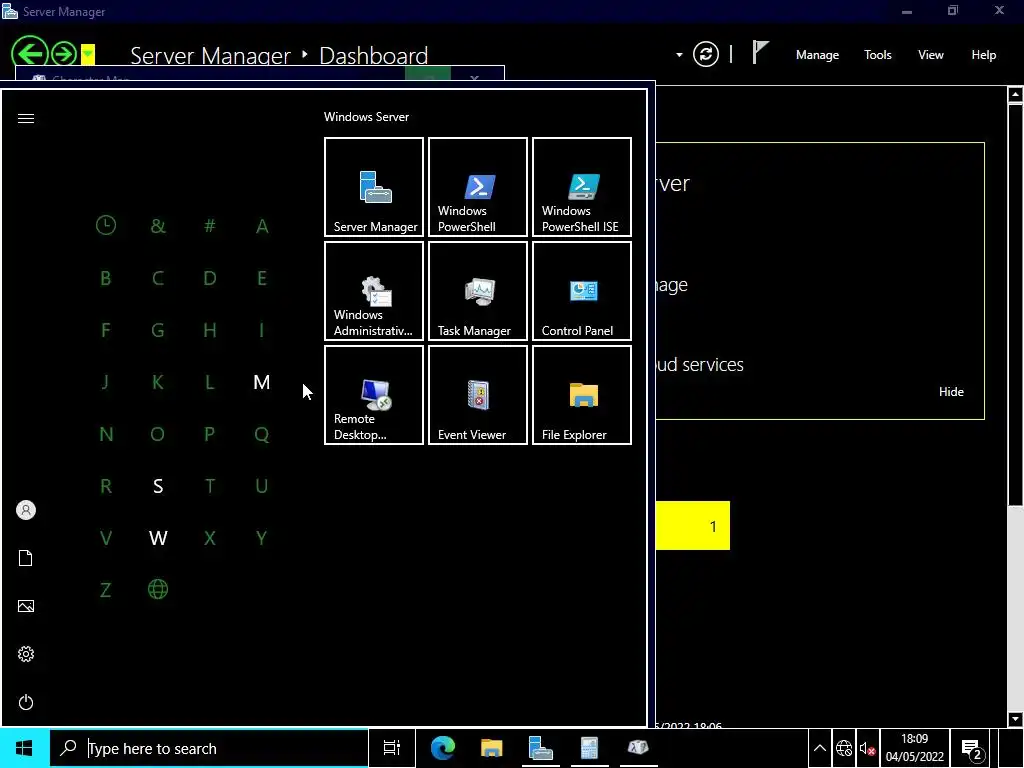Open the Calculator taskbar icon
This screenshot has width=1024, height=768.
click(x=589, y=748)
